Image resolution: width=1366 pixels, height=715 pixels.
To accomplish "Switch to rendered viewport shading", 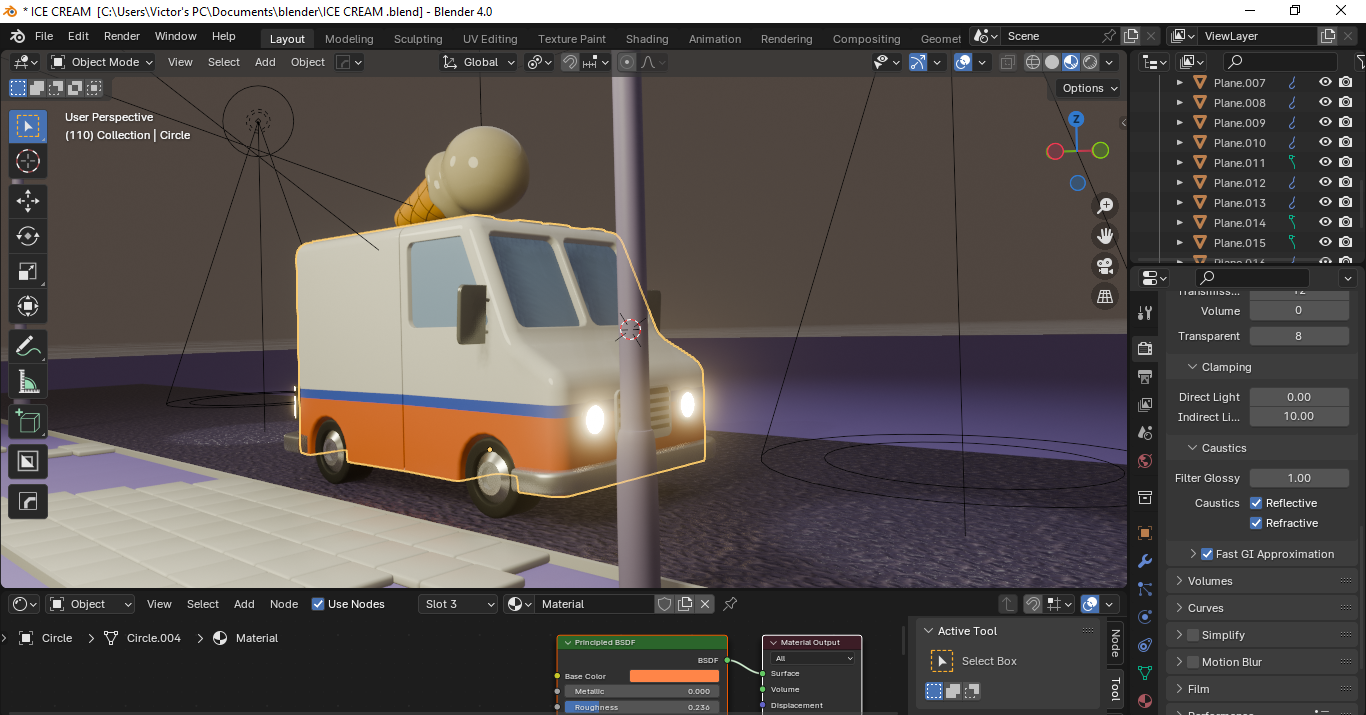I will click(1090, 62).
